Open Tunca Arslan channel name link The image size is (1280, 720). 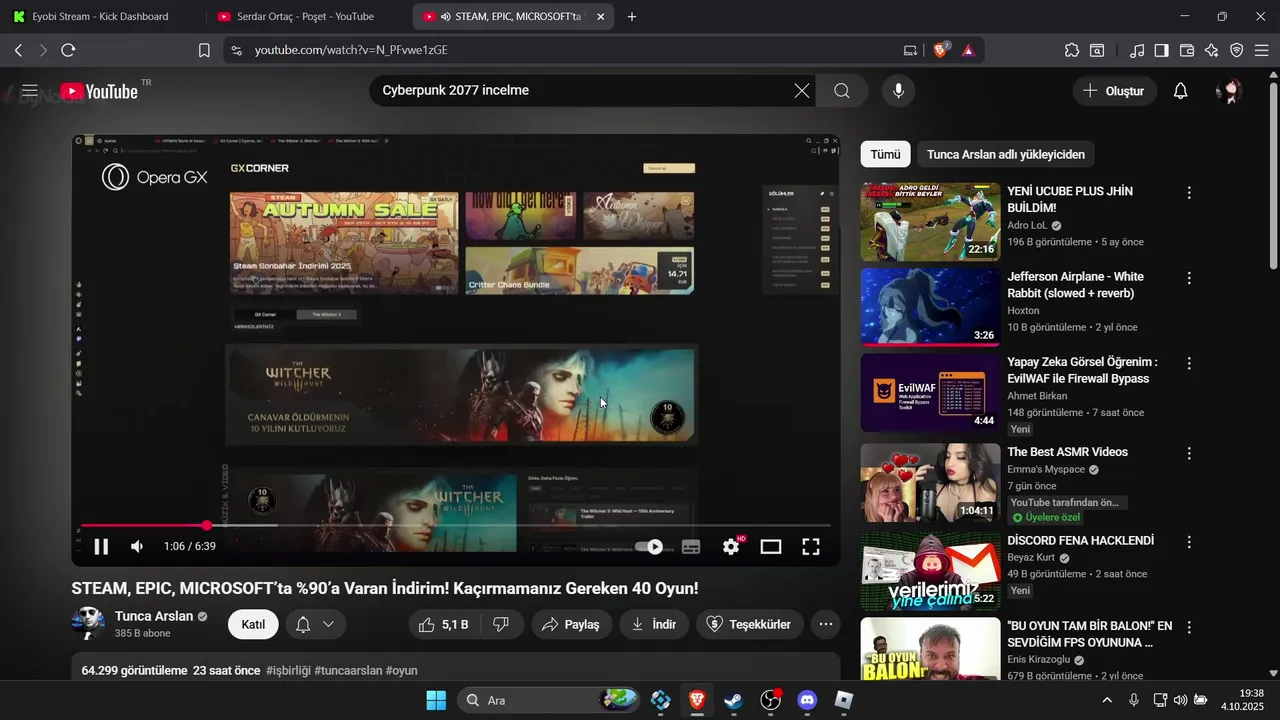(x=154, y=616)
